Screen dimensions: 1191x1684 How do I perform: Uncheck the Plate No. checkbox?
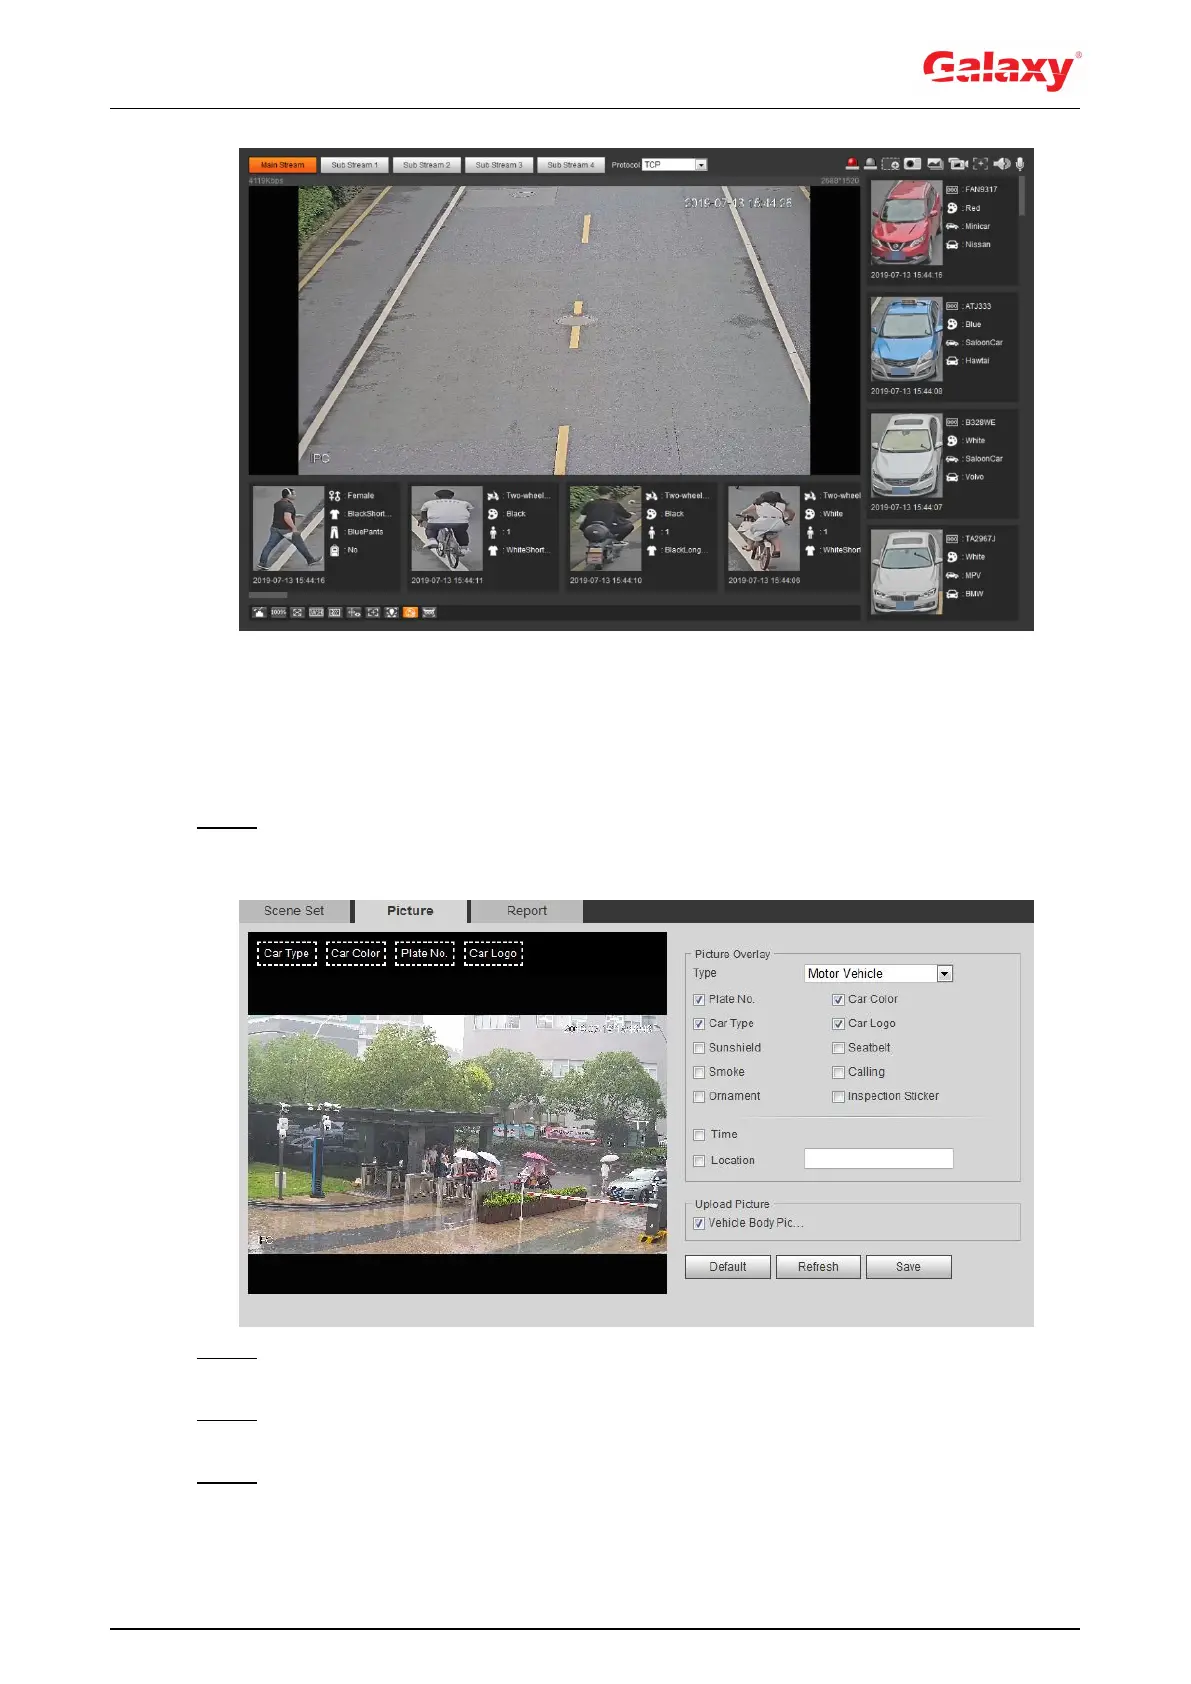click(699, 999)
